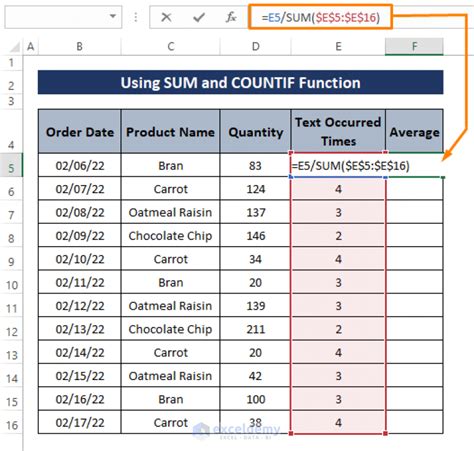474x451 pixels.
Task: Open the Insert Function fx dialog
Action: tap(231, 17)
